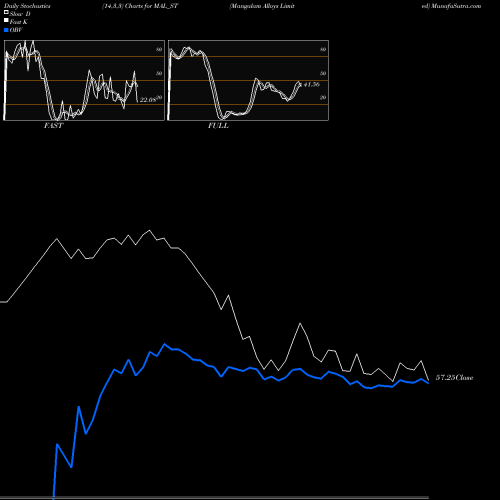
Task: Select the FULL stochastic chart label
Action: click(x=218, y=126)
